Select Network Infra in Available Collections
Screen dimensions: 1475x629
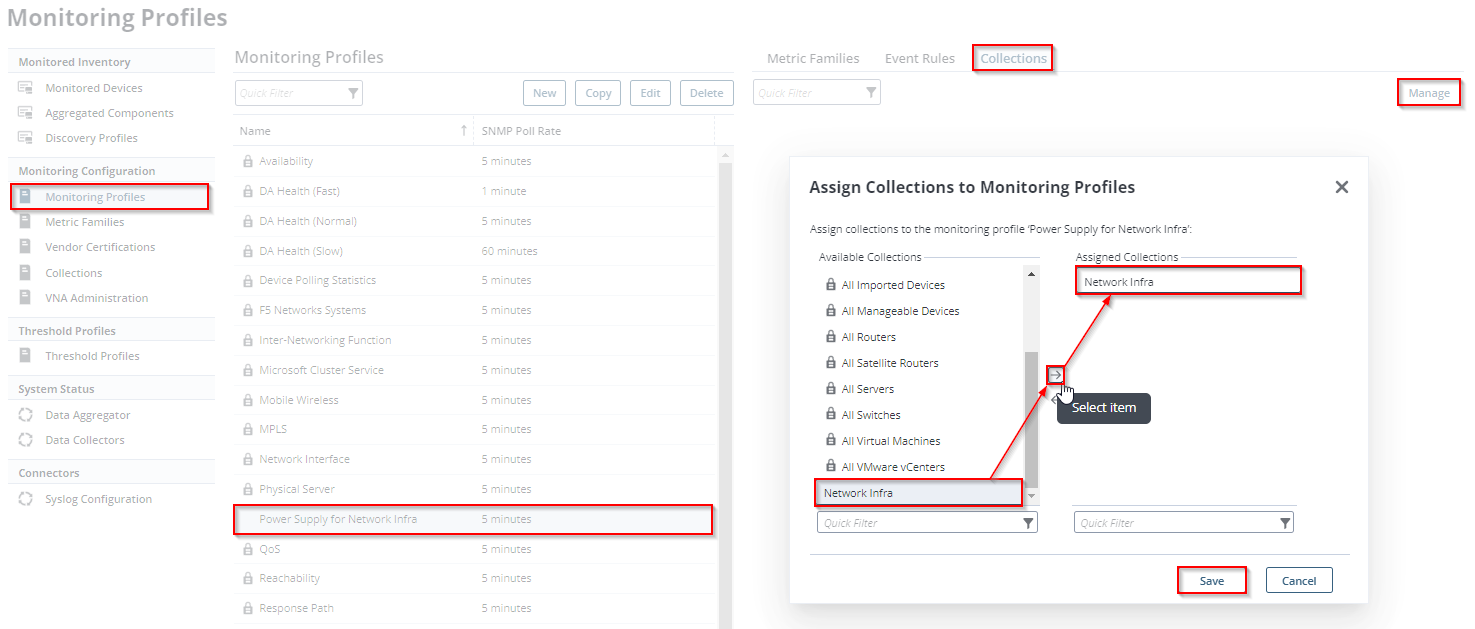(918, 493)
